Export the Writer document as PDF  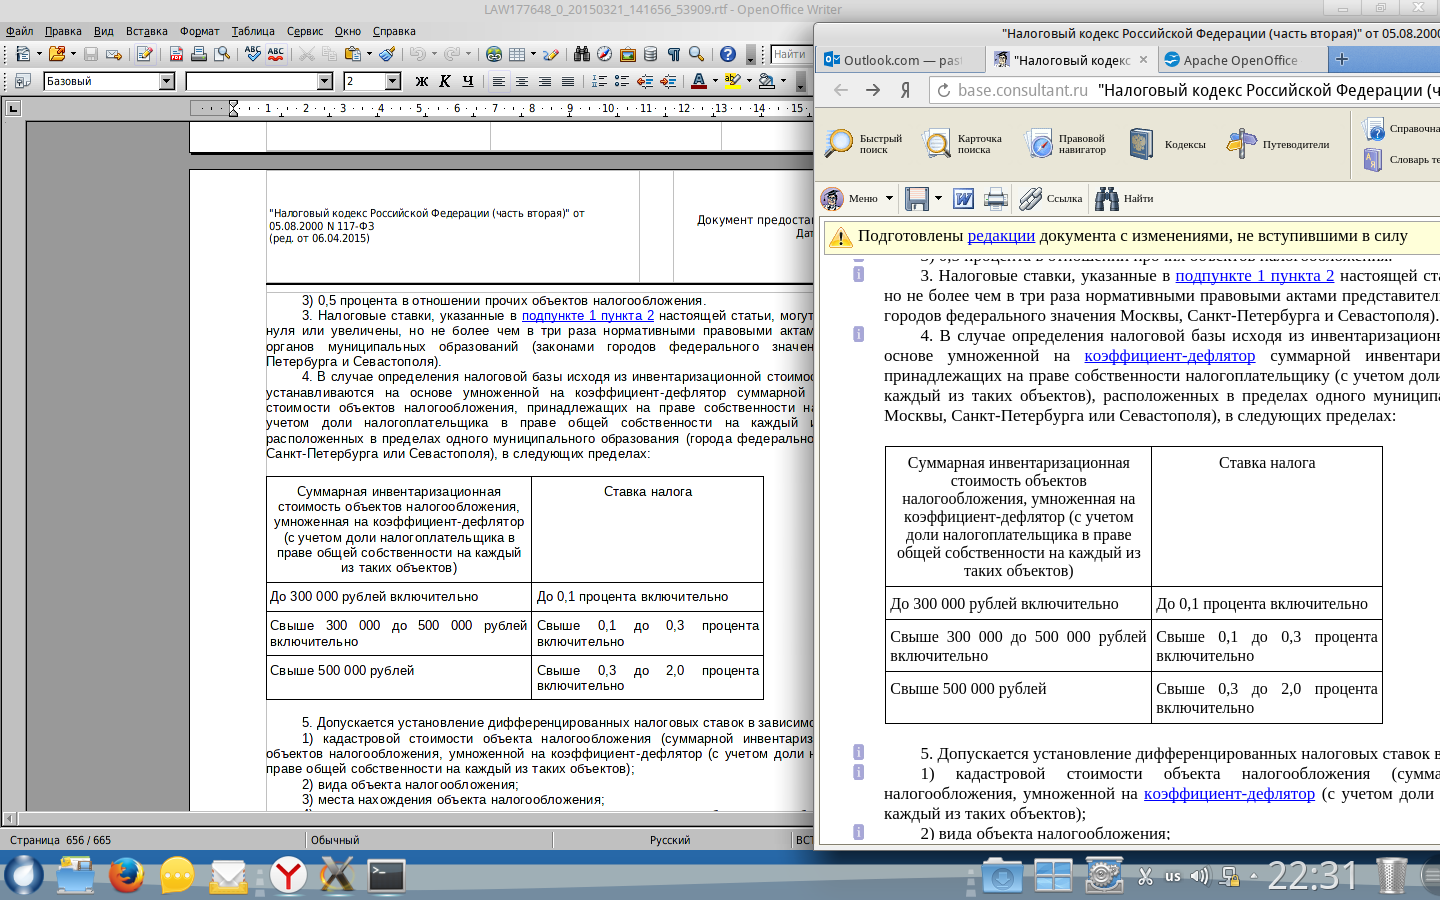pyautogui.click(x=176, y=54)
